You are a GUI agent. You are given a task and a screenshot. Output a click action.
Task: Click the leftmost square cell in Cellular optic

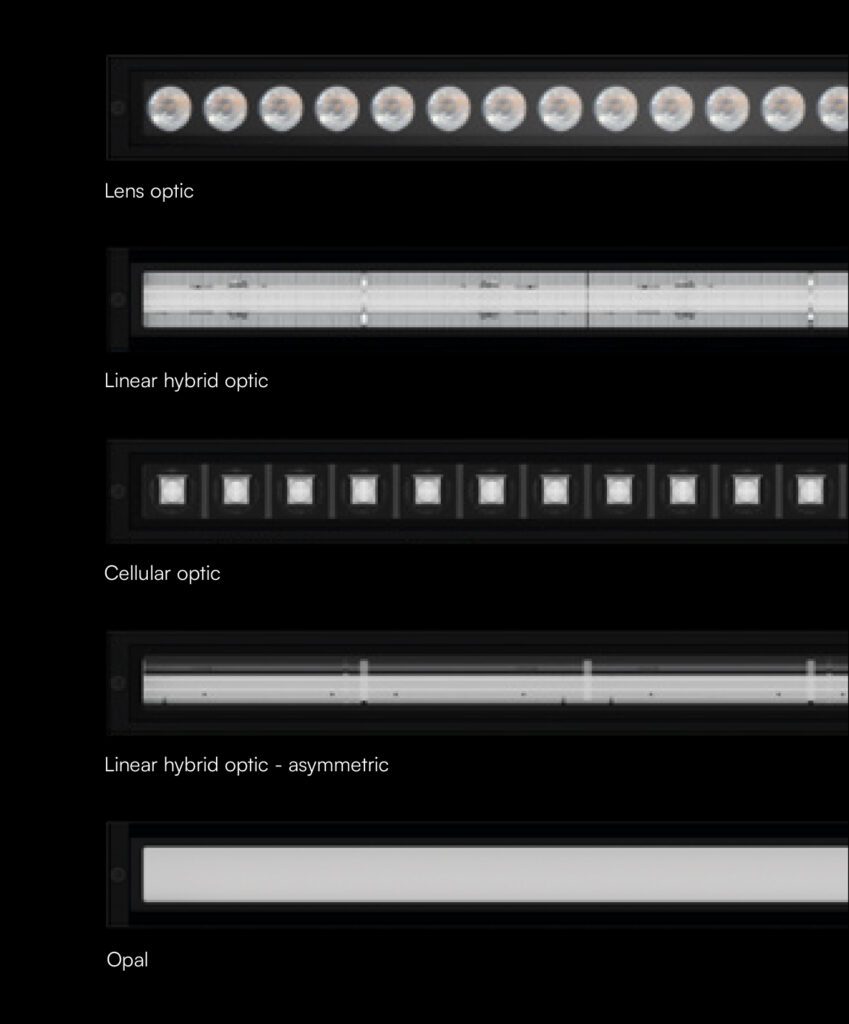[x=172, y=490]
